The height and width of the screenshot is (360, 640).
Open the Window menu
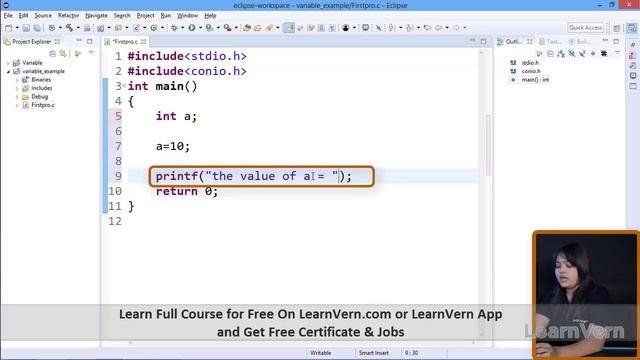[x=187, y=16]
